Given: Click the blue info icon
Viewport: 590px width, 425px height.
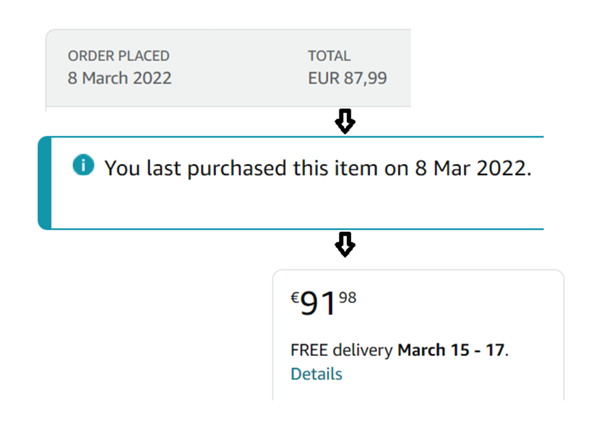Looking at the screenshot, I should tap(83, 165).
